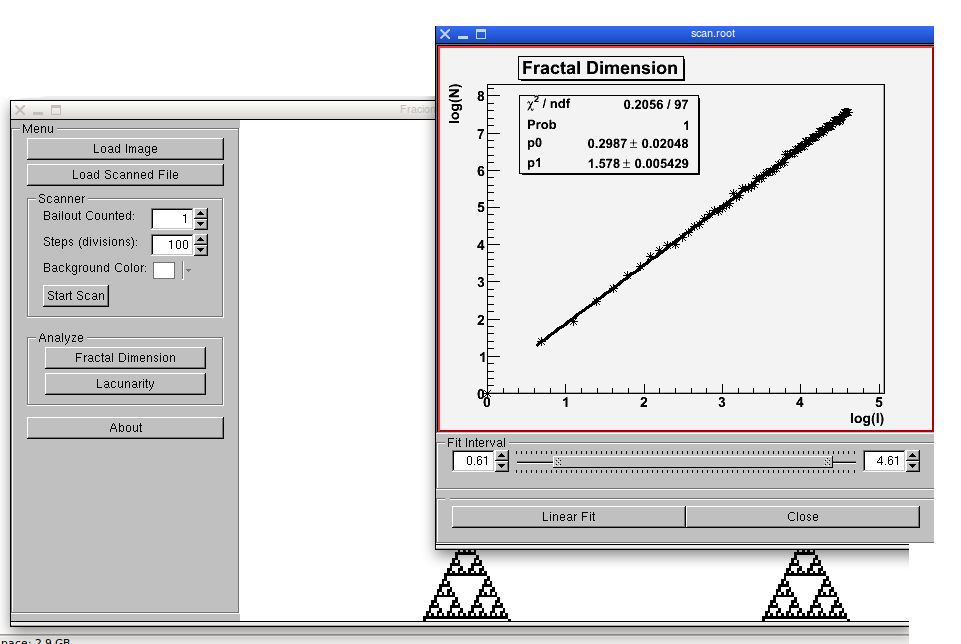961x644 pixels.
Task: Open the About dialog
Action: pos(125,428)
